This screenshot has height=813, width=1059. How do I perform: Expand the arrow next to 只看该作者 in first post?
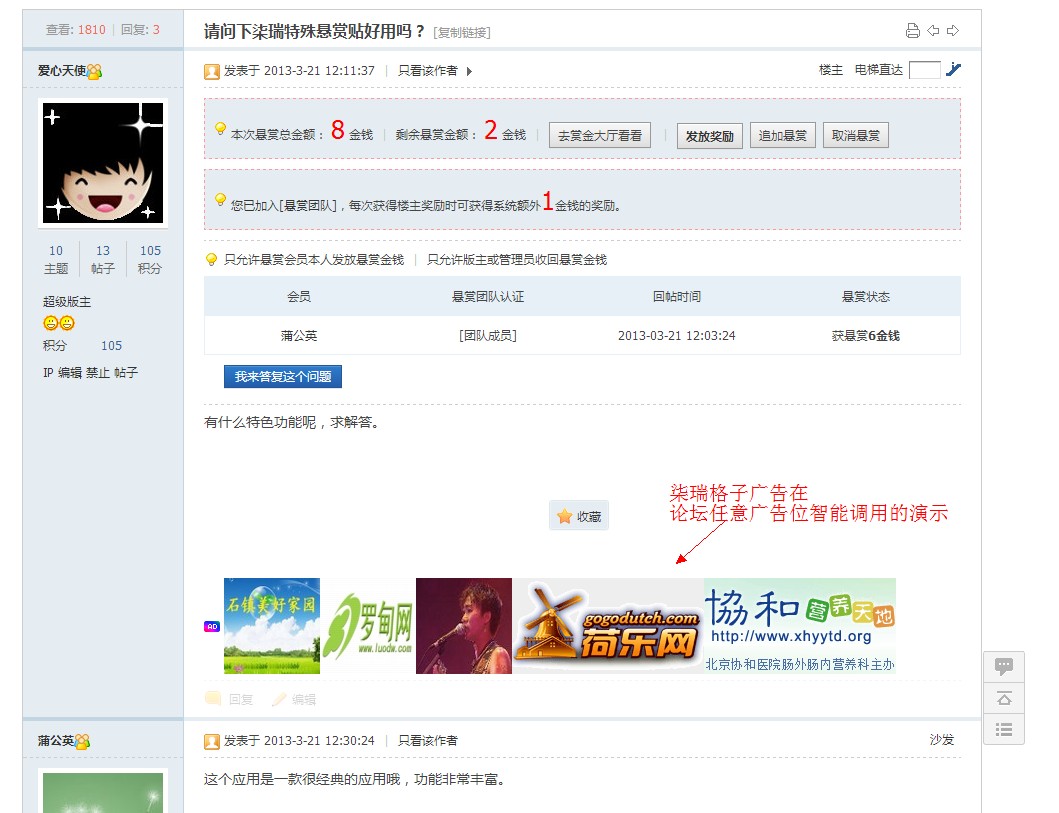tap(469, 71)
